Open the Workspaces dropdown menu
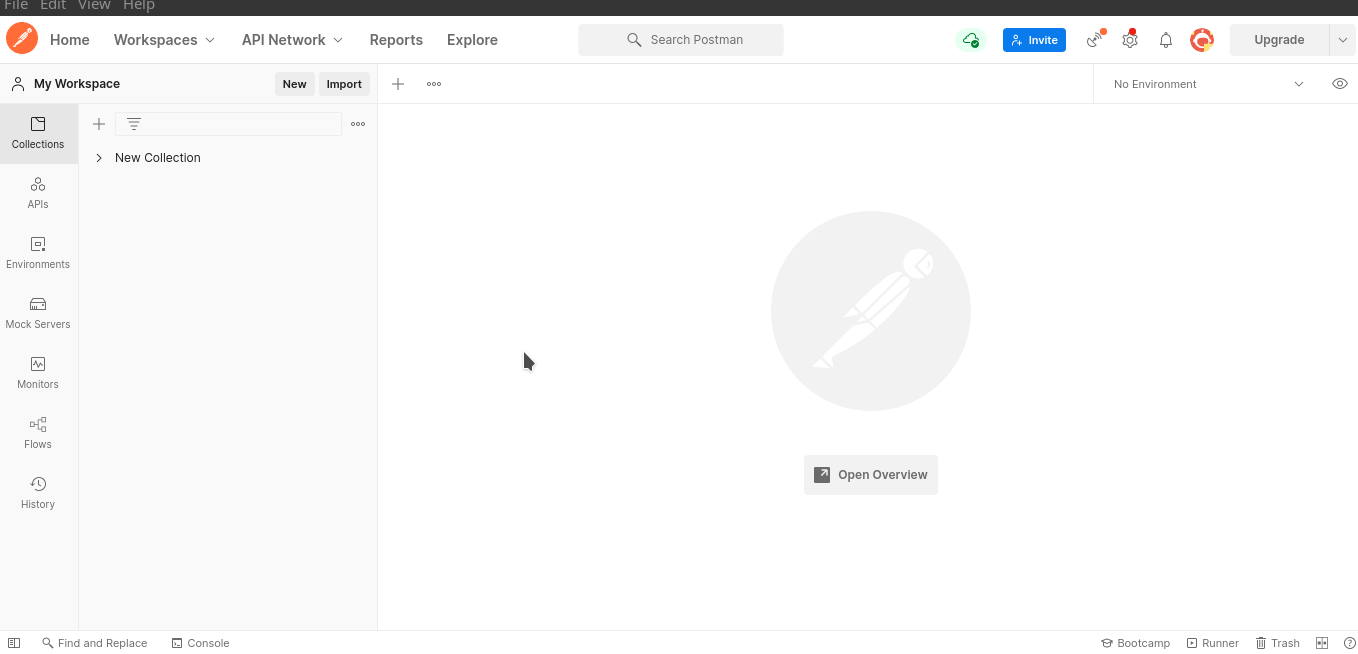 [x=164, y=40]
